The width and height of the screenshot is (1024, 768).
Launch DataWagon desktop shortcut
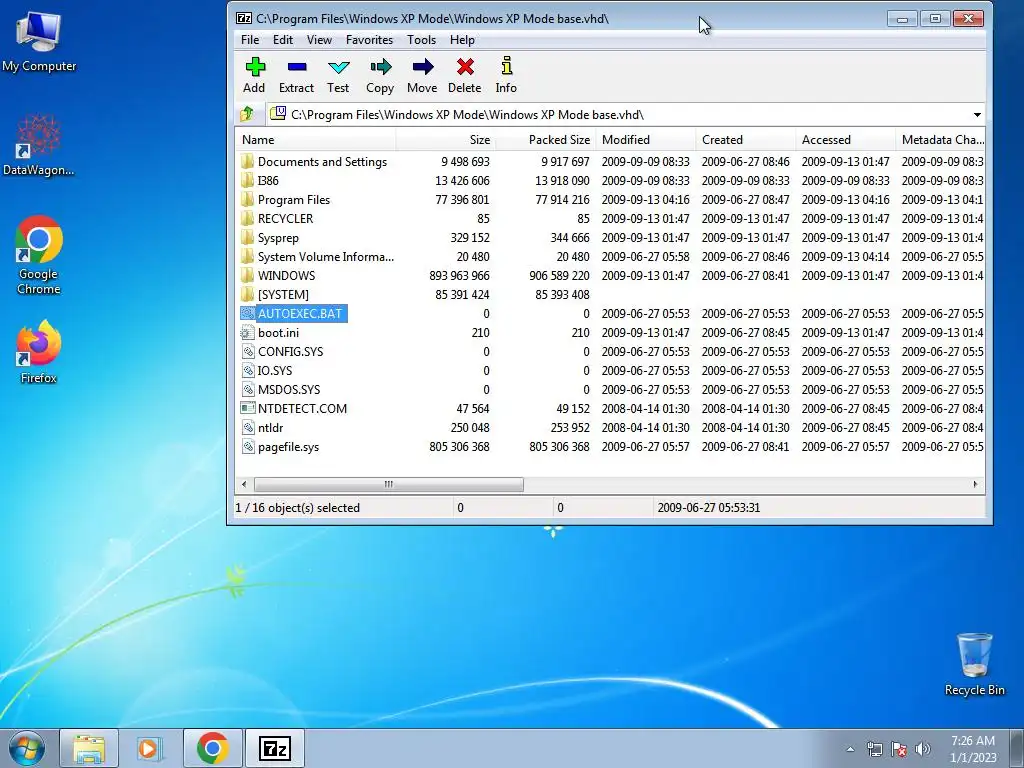pos(39,145)
